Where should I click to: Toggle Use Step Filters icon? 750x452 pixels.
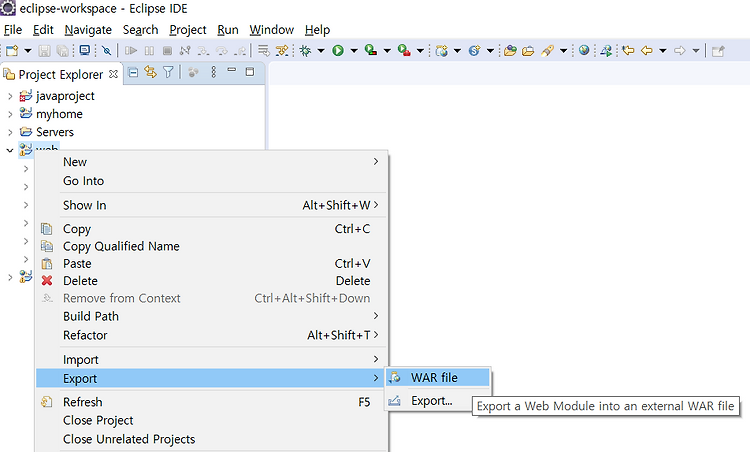(x=282, y=50)
